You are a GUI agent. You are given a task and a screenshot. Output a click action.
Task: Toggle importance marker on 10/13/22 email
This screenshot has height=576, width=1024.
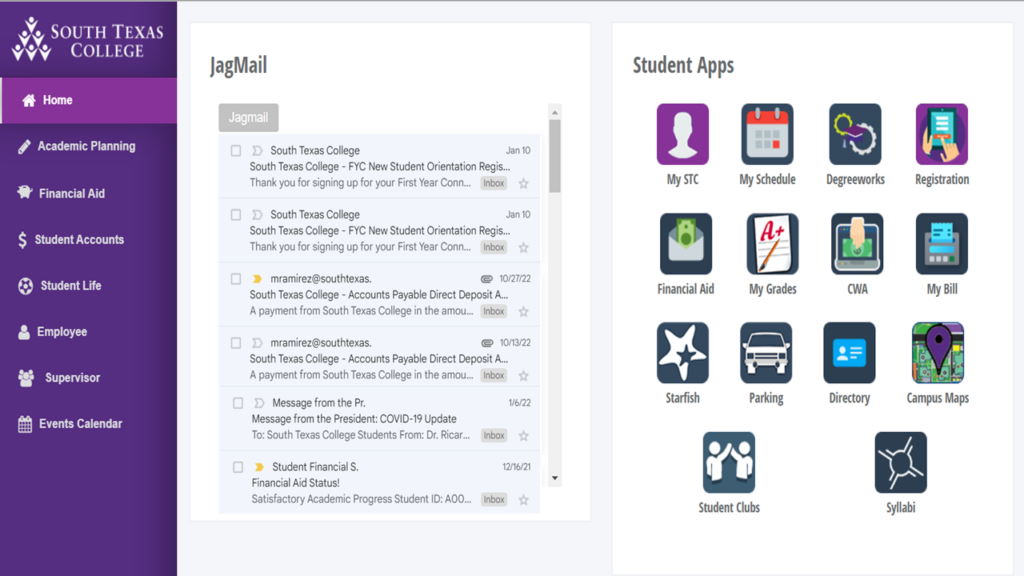257,343
